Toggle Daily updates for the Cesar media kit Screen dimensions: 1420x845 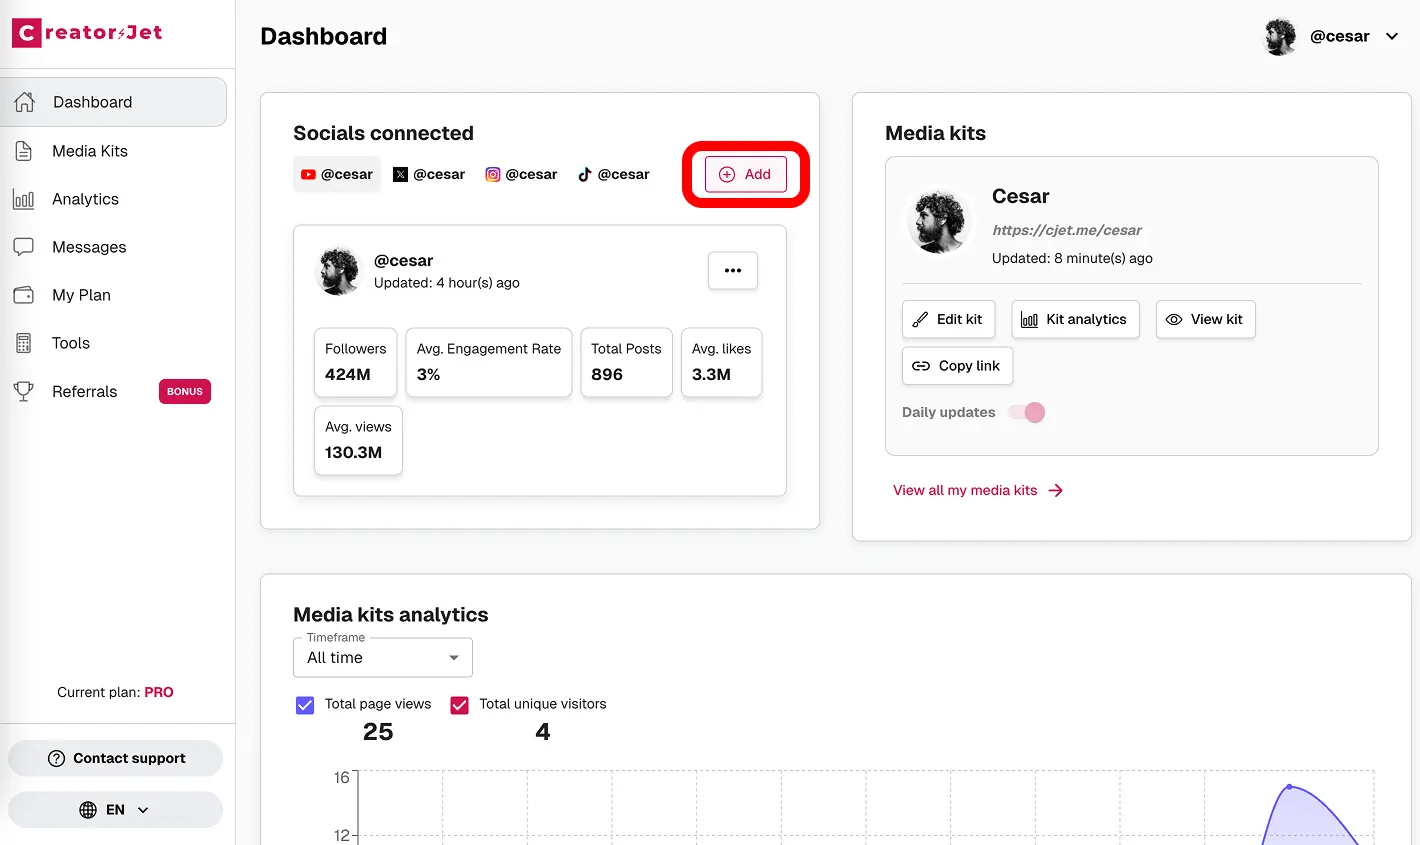[x=1027, y=412]
